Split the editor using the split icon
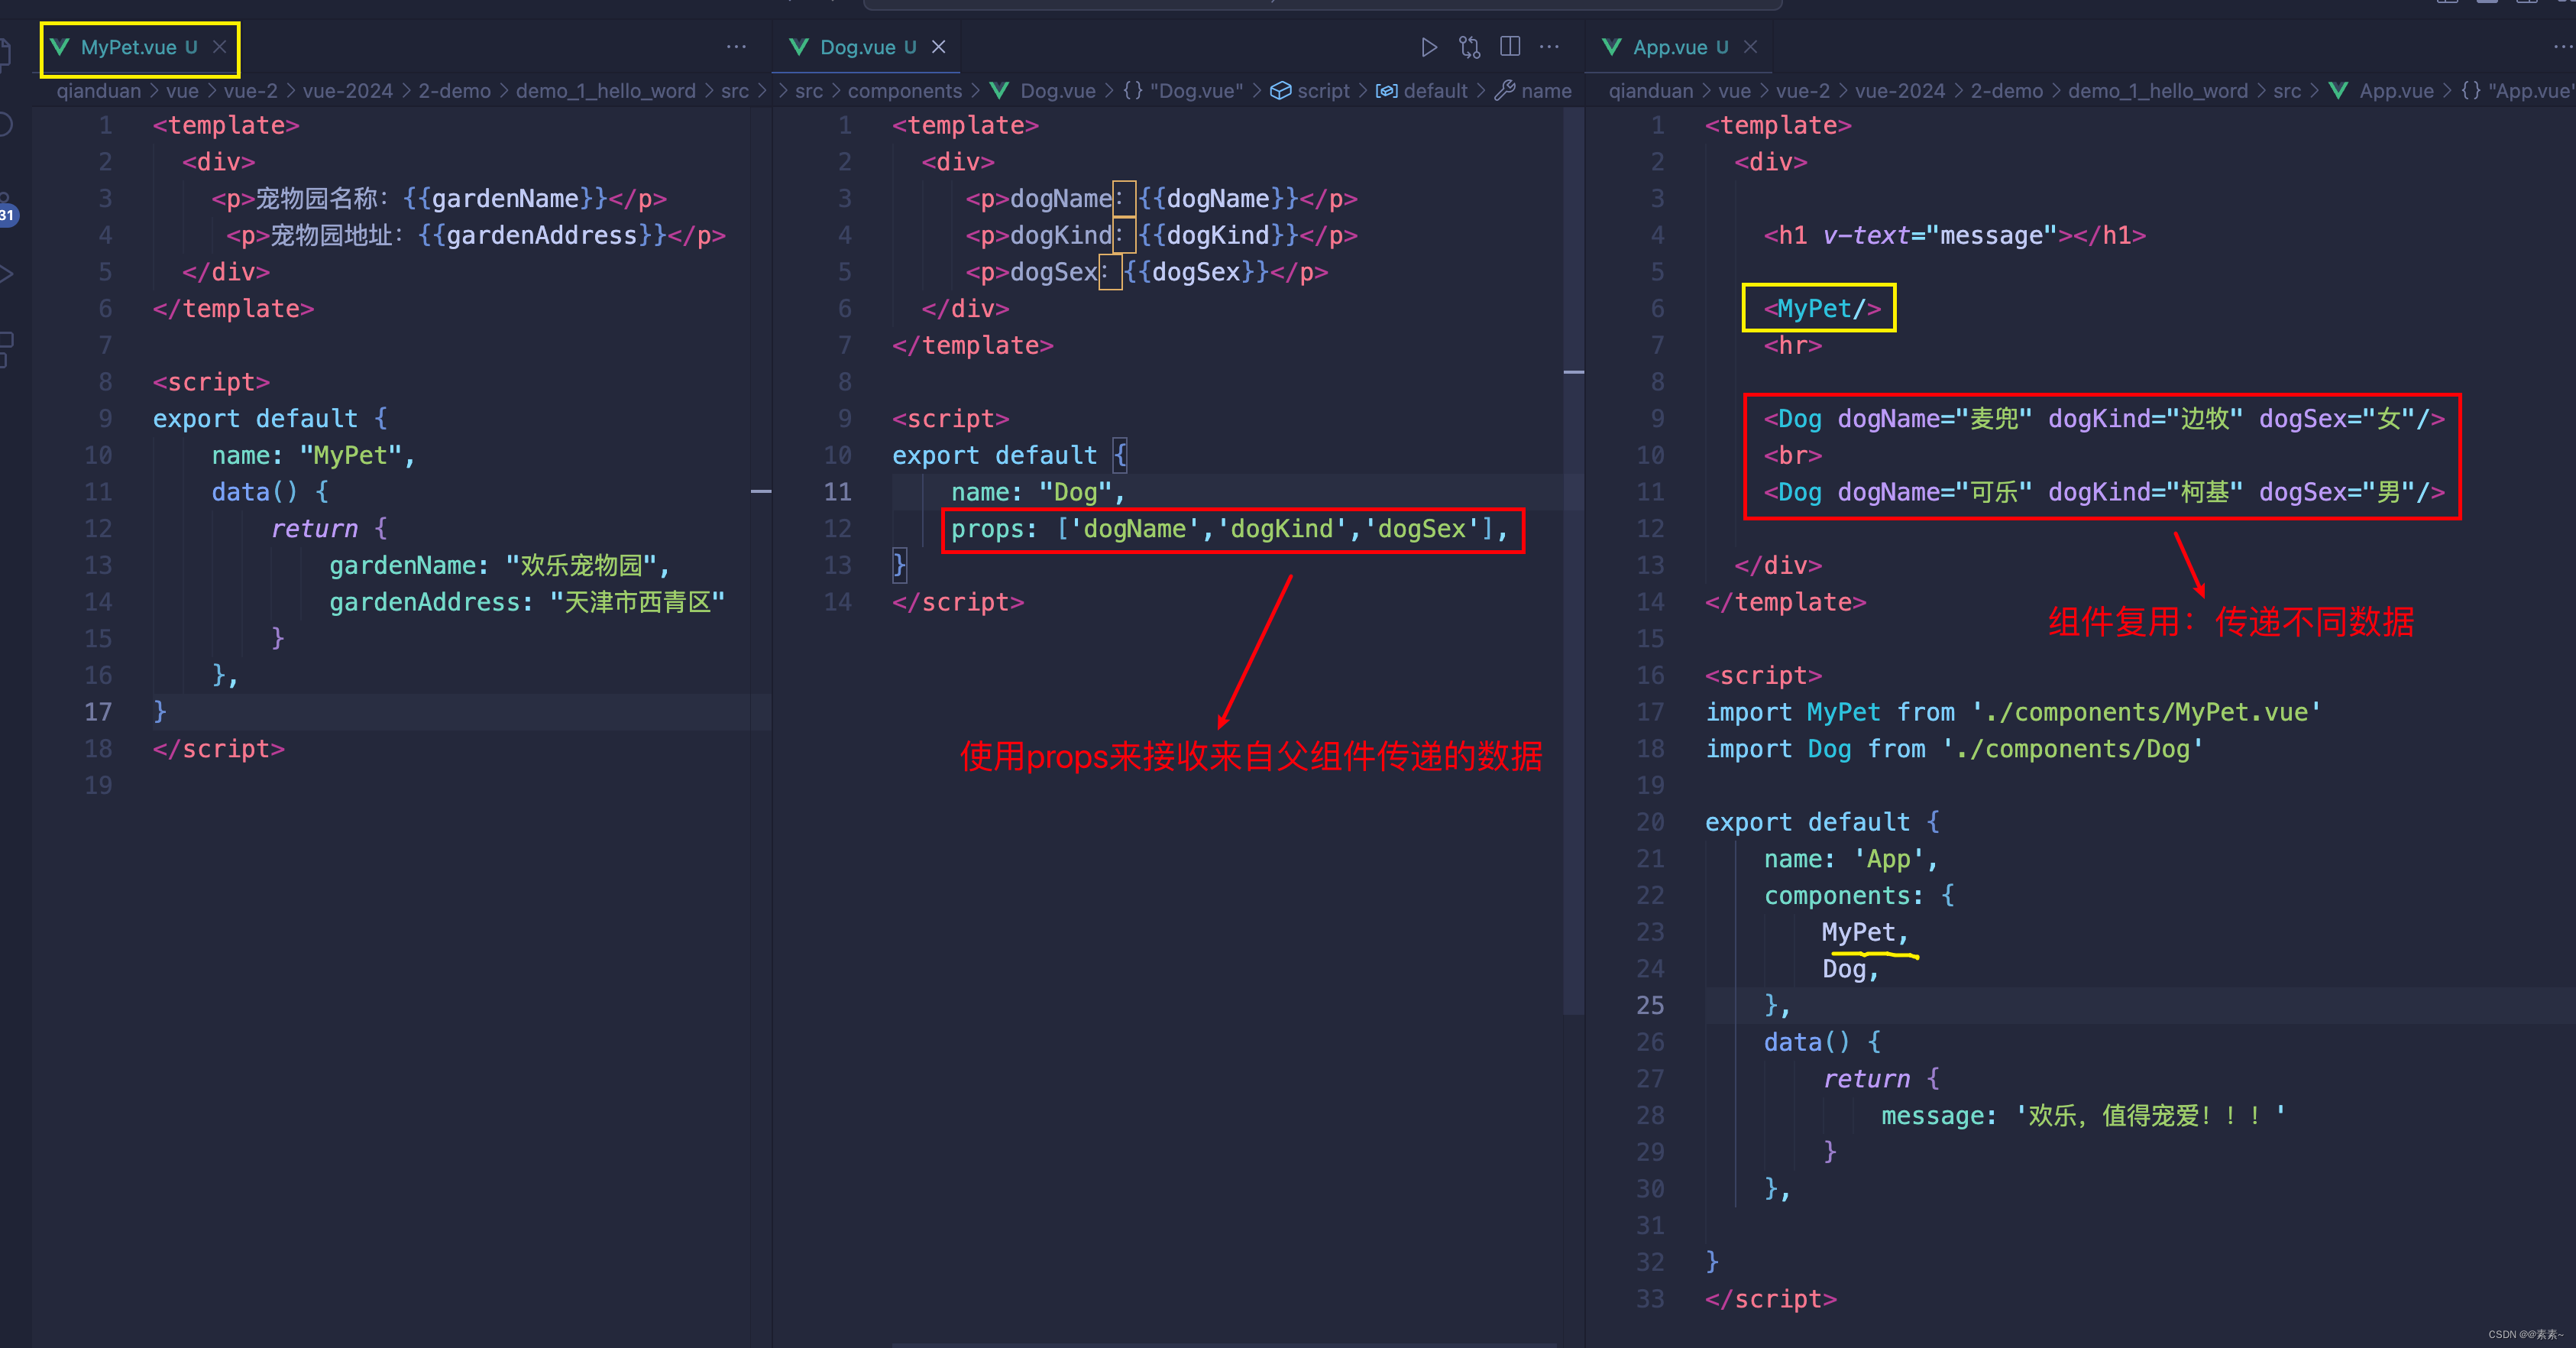The width and height of the screenshot is (2576, 1348). [1509, 47]
